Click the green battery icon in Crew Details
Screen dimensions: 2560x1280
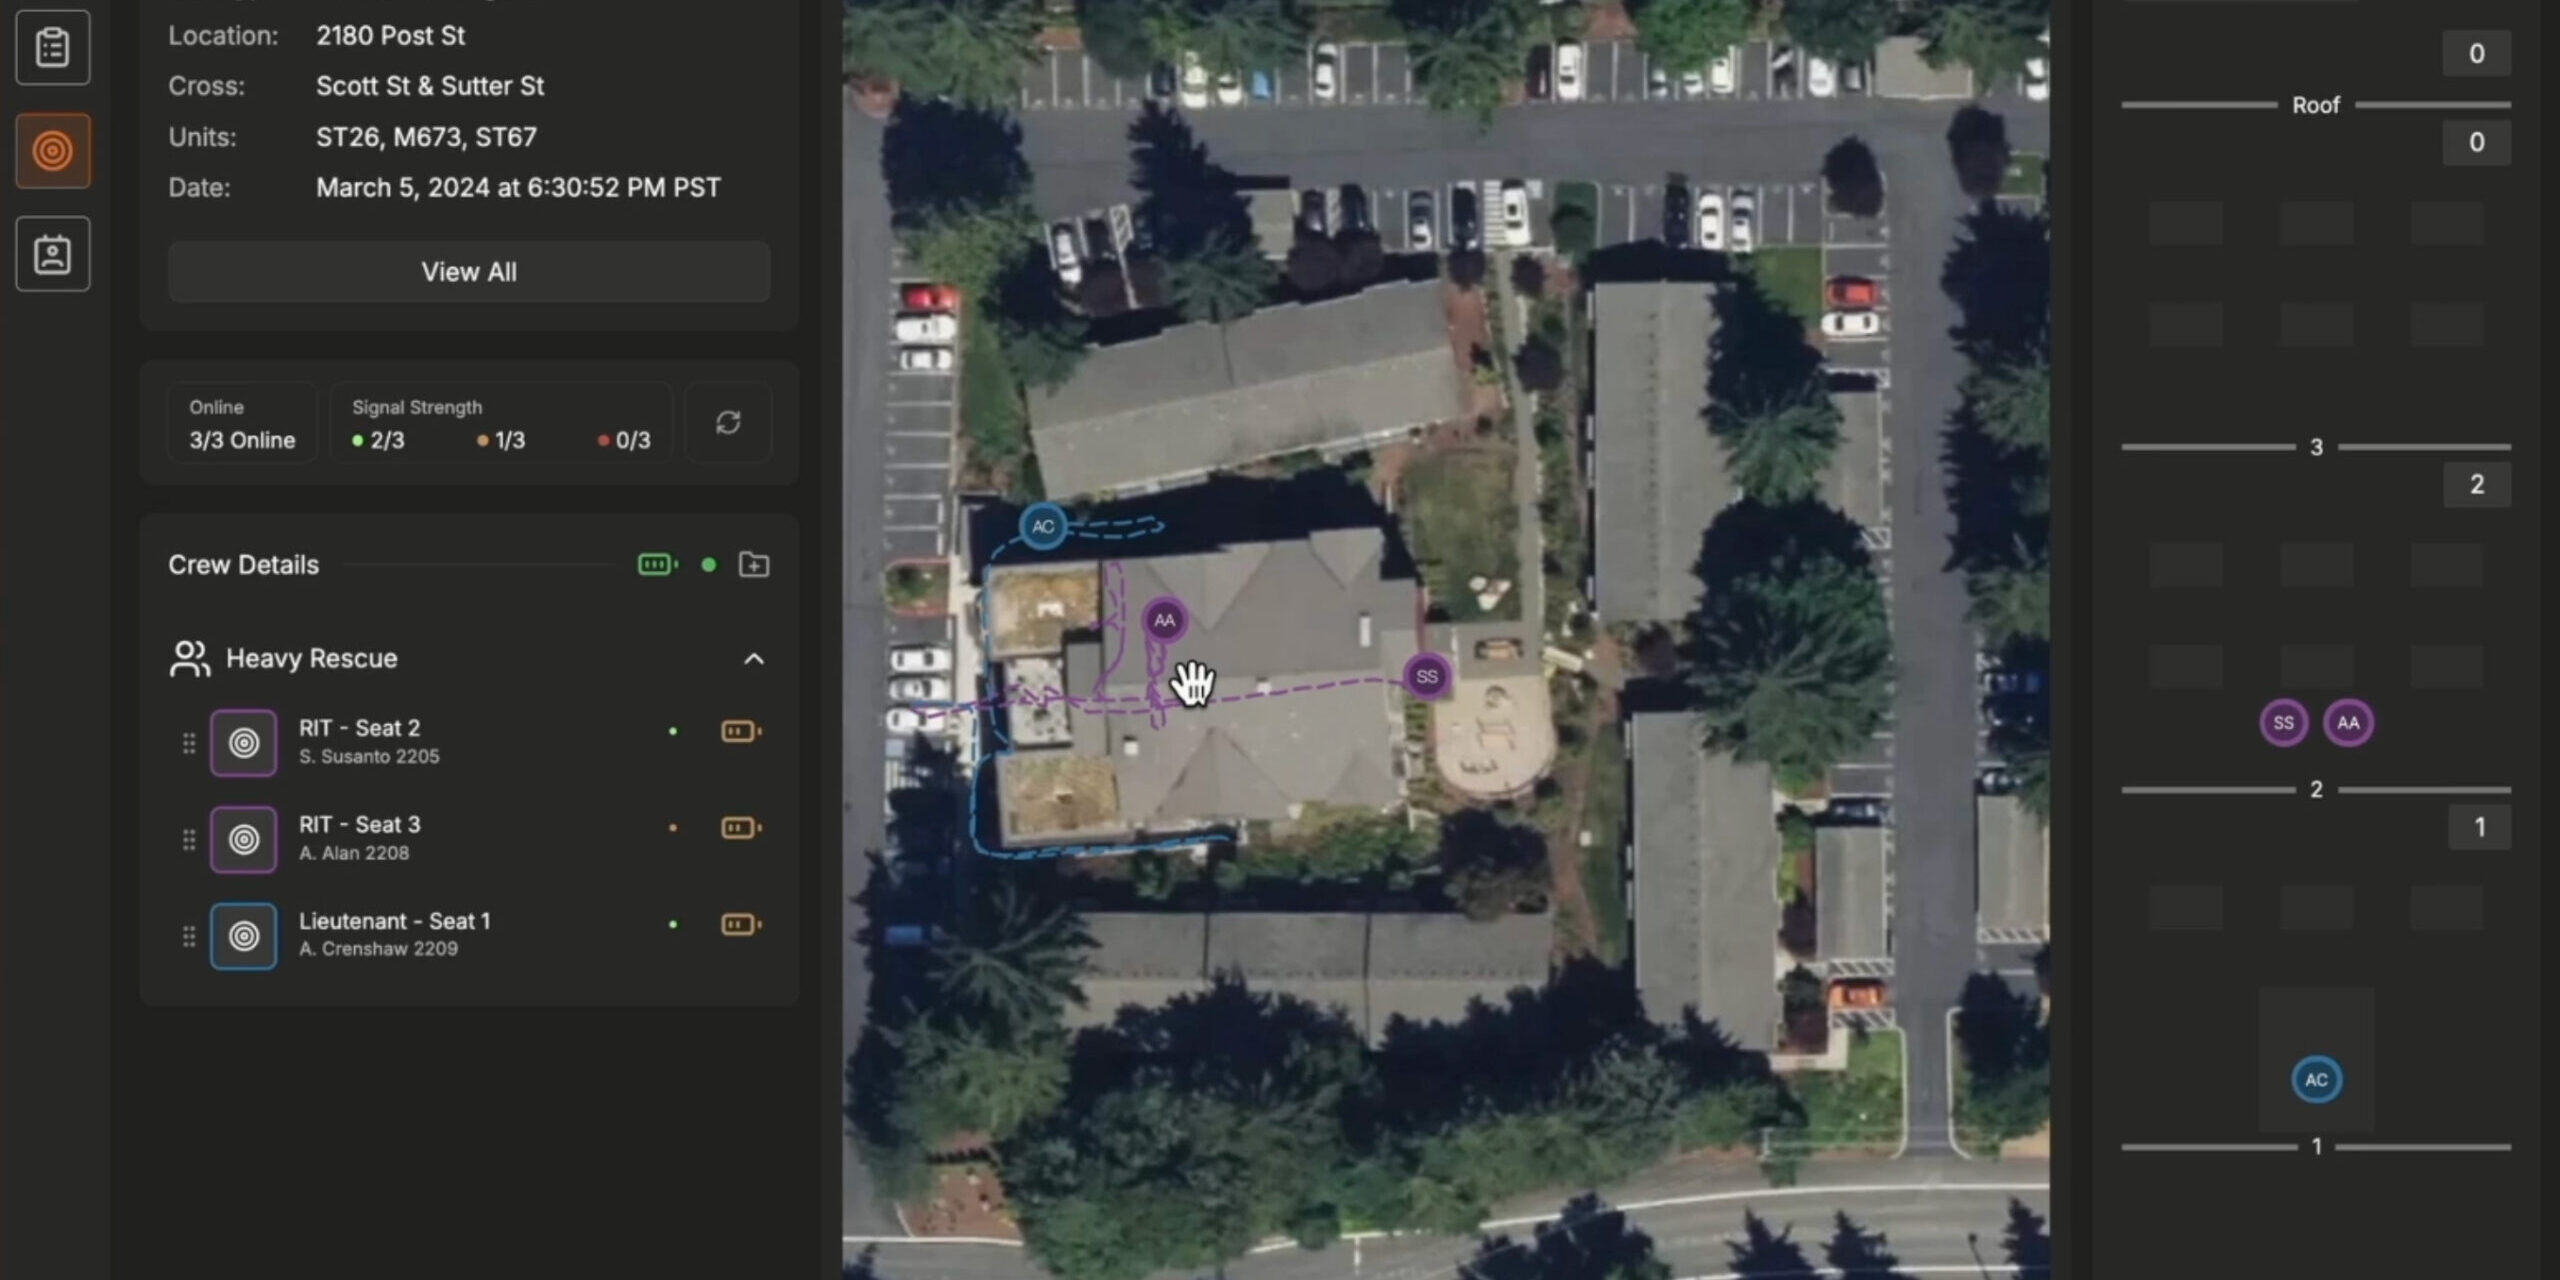click(657, 565)
